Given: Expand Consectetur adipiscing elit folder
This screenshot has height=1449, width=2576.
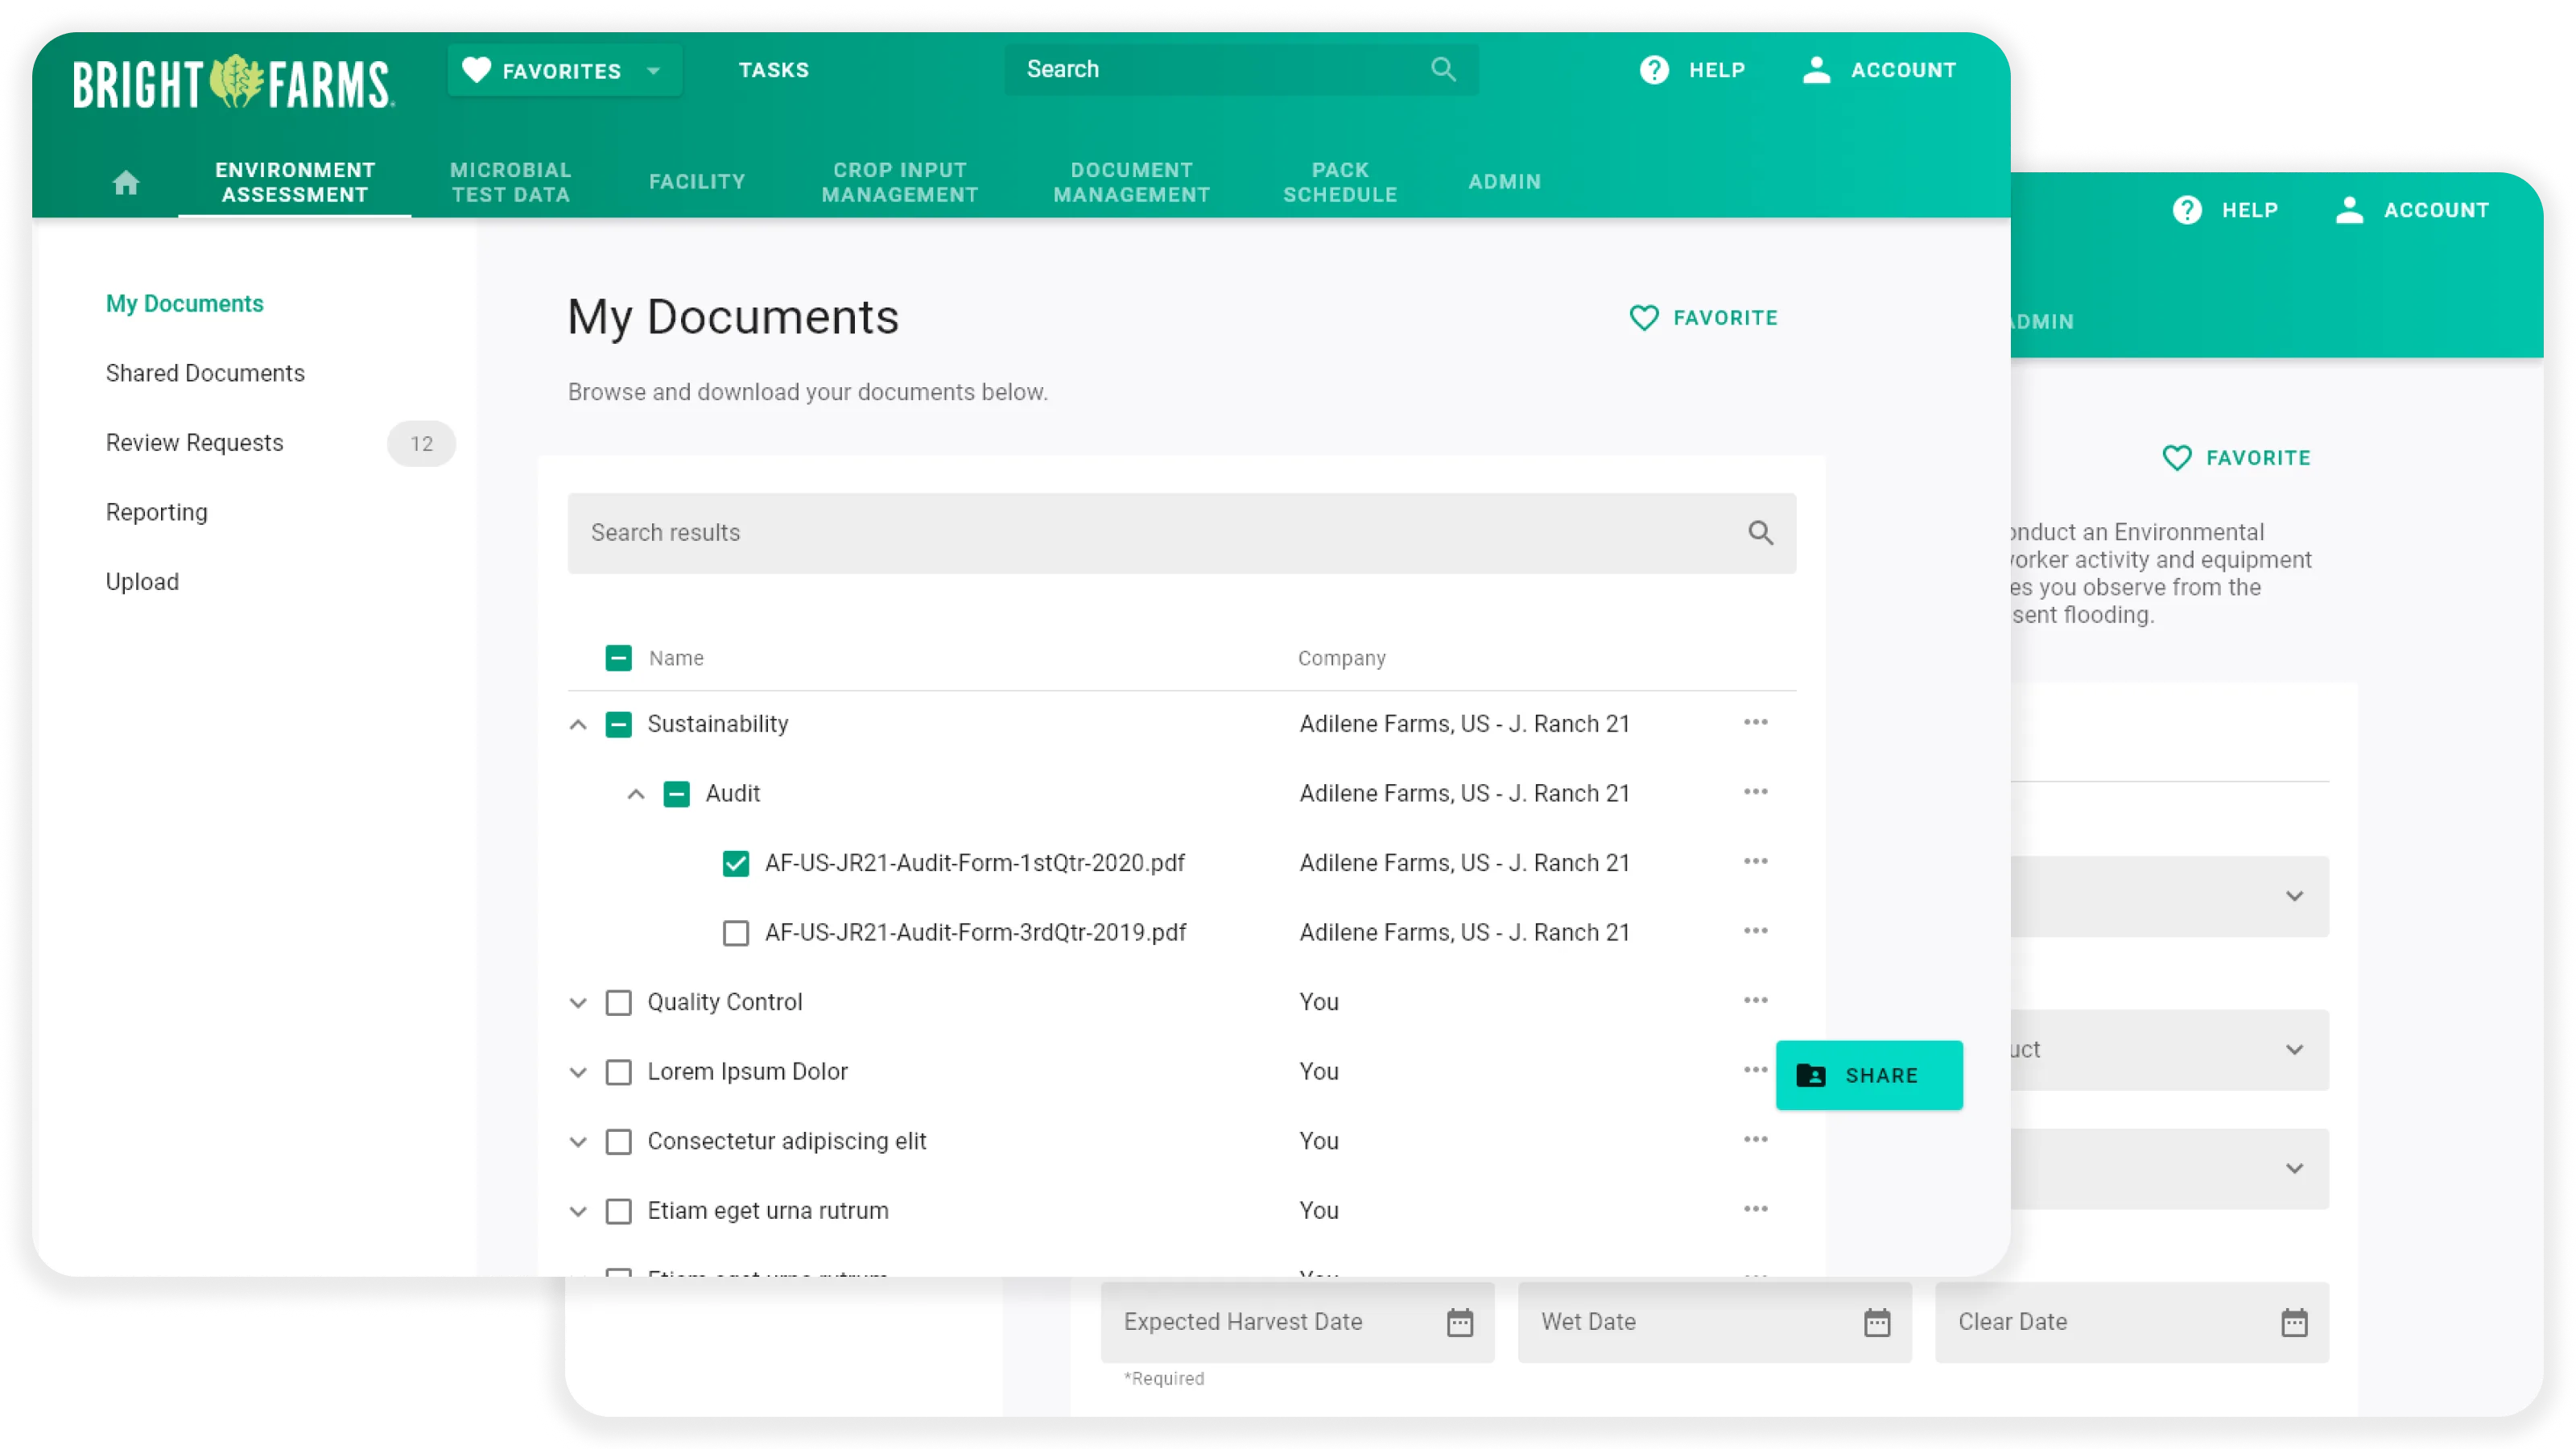Looking at the screenshot, I should pos(578,1141).
